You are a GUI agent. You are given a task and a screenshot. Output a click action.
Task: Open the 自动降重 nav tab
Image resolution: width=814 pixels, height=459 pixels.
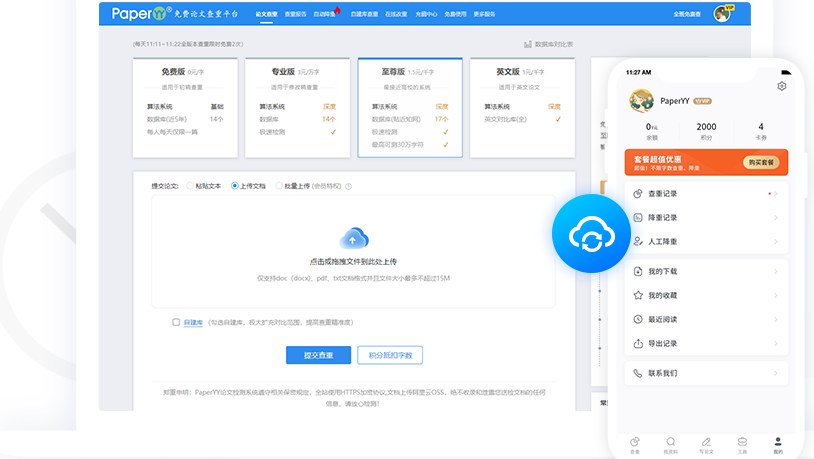click(325, 14)
